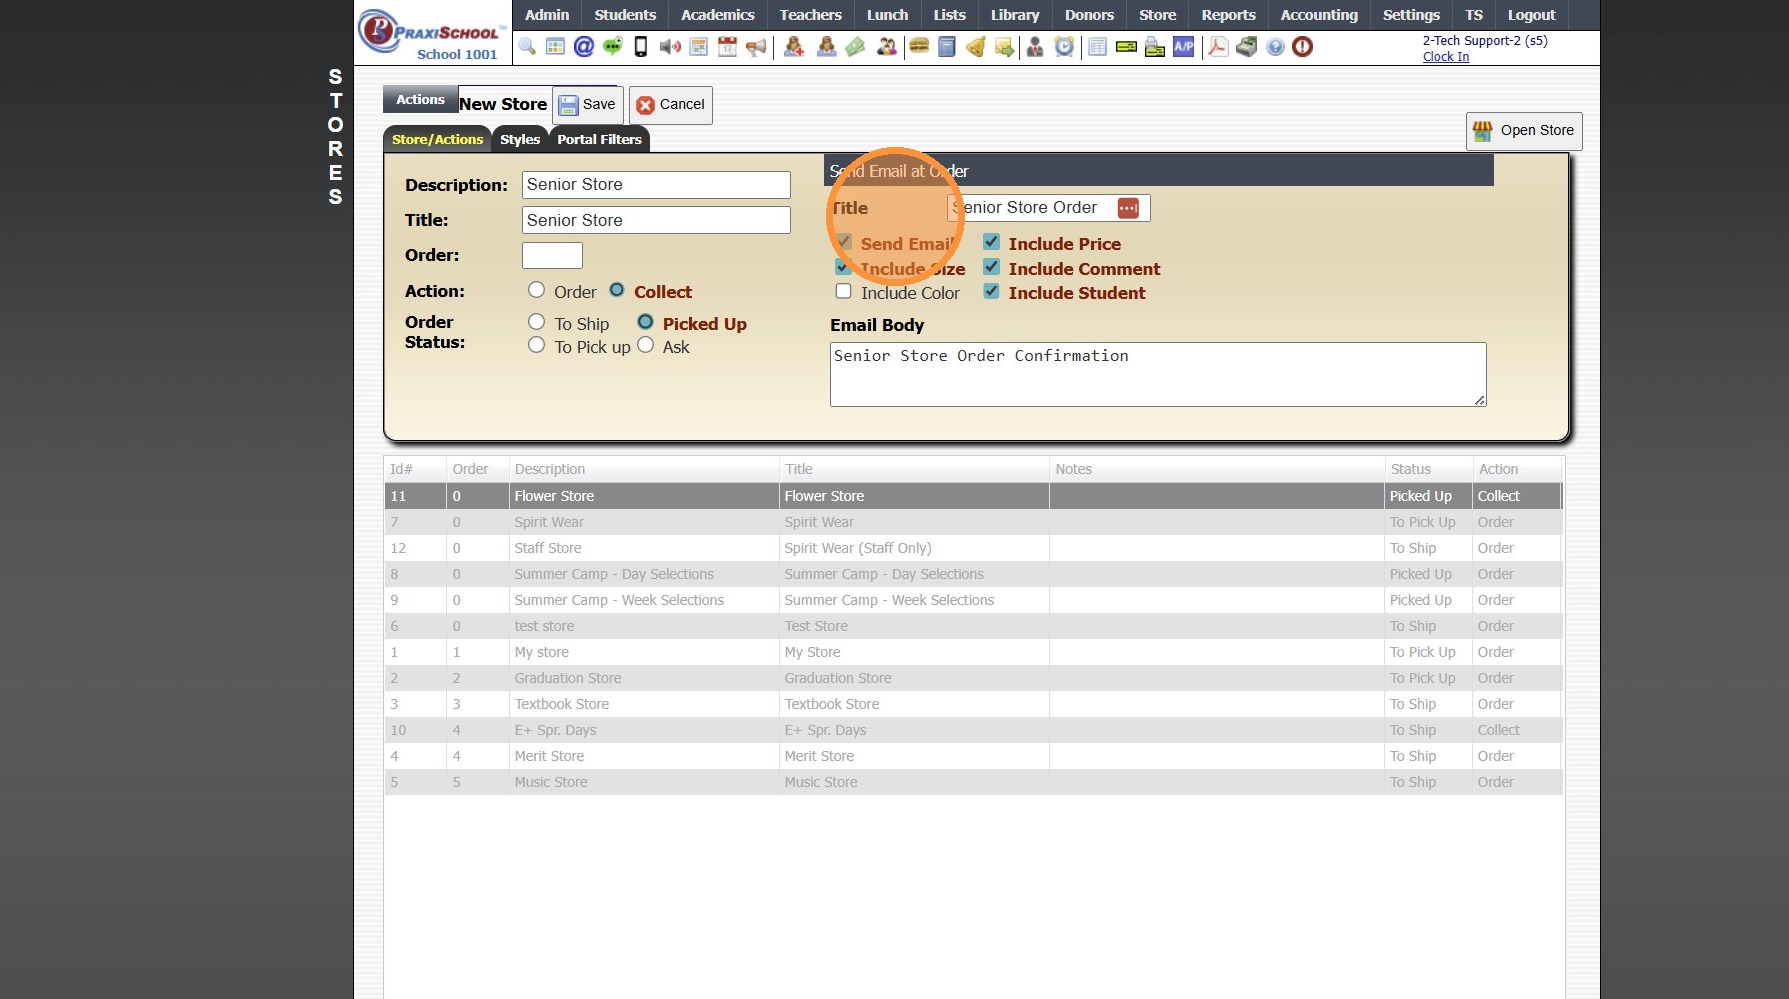Select To Ship order status

coord(537,322)
